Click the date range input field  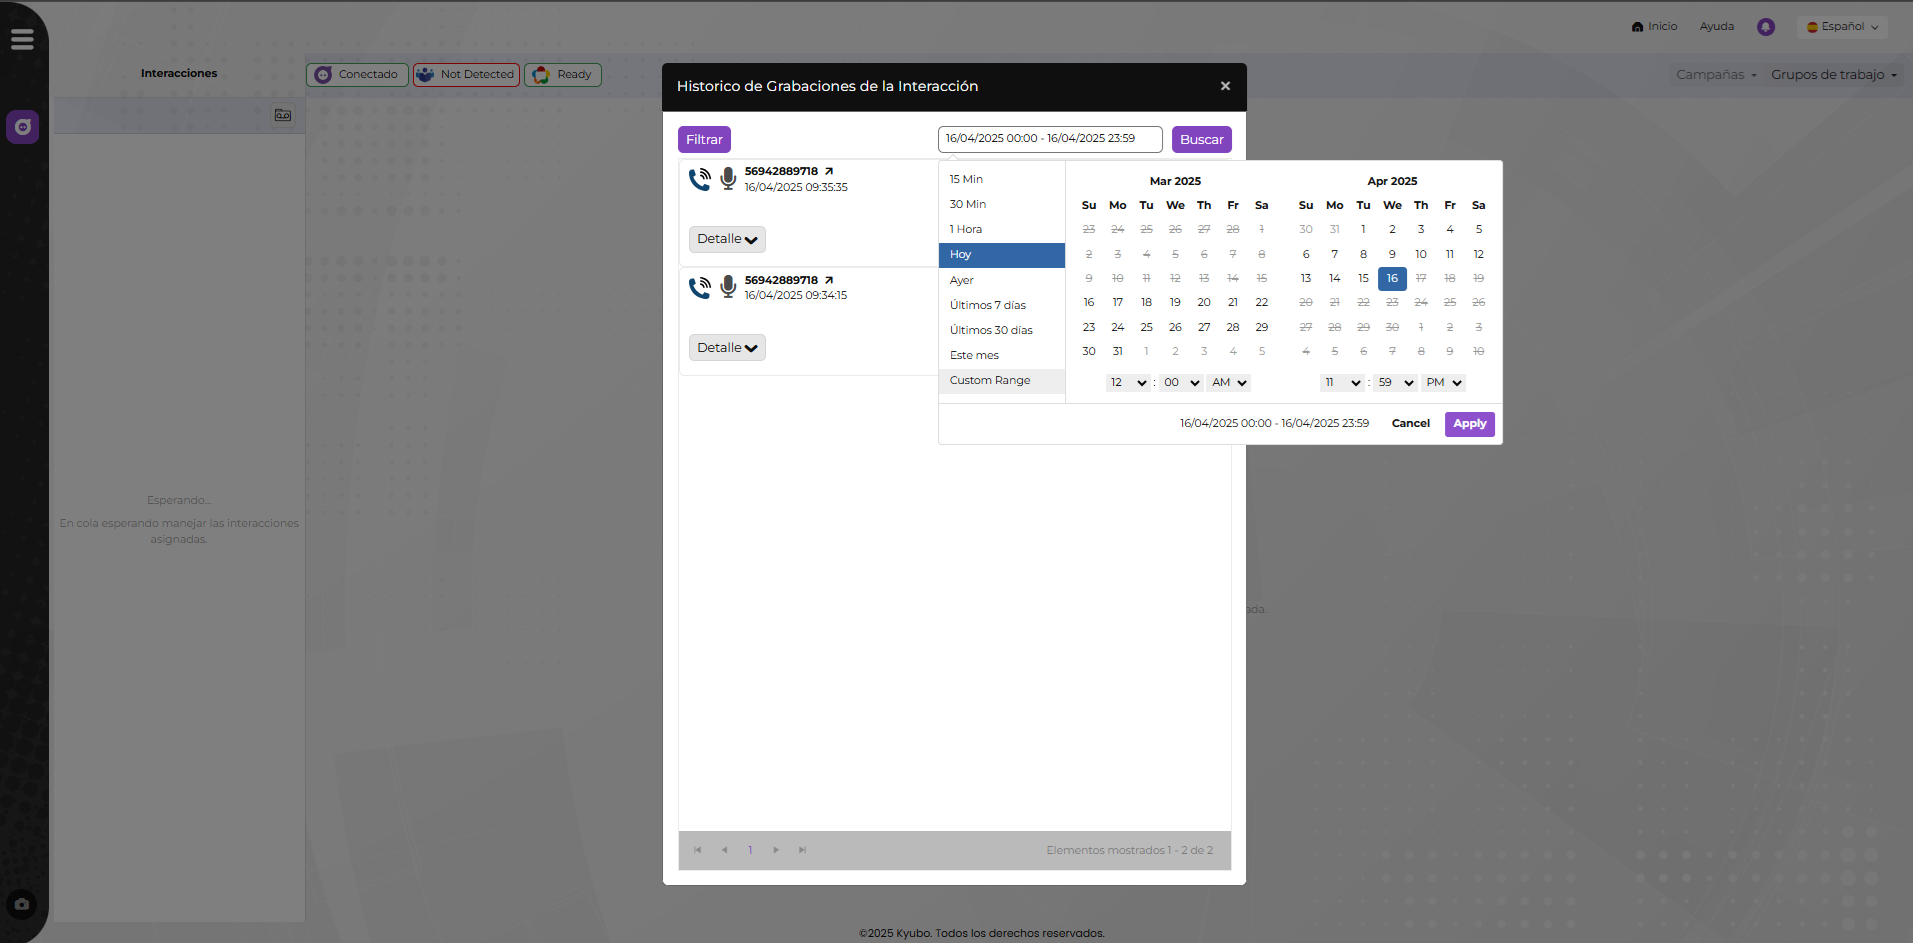1049,139
